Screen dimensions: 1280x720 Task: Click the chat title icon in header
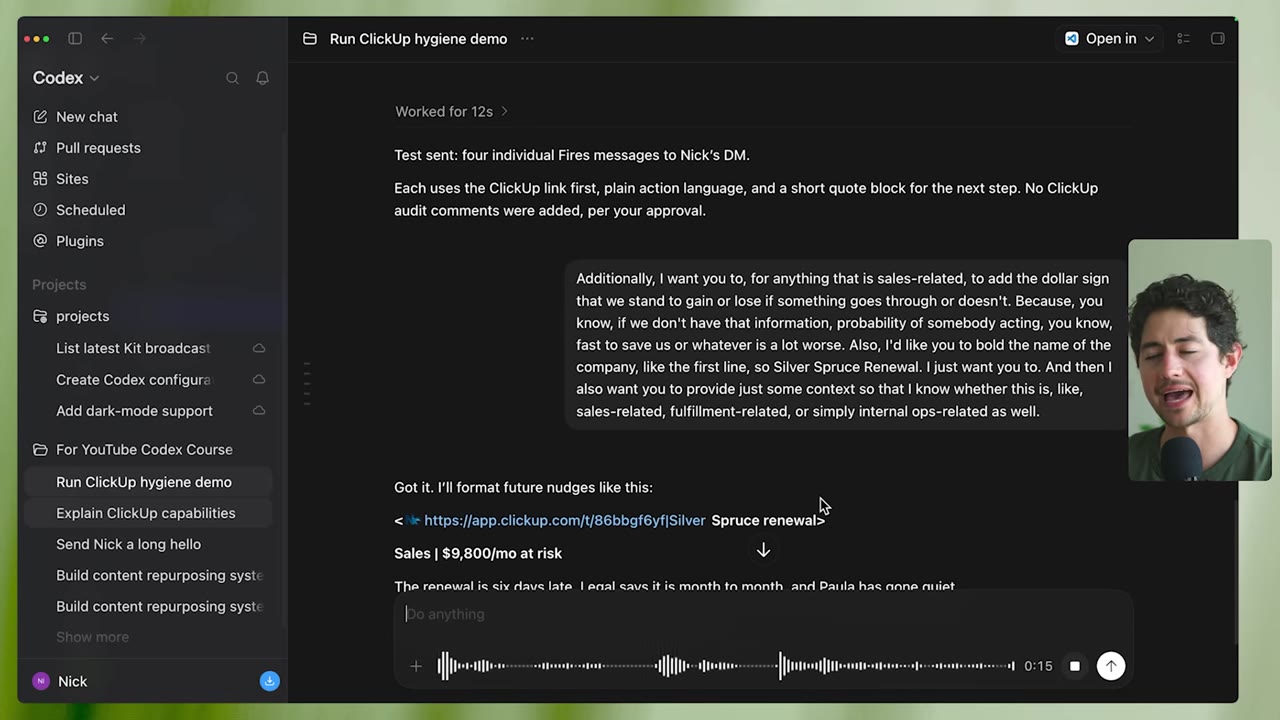[310, 39]
